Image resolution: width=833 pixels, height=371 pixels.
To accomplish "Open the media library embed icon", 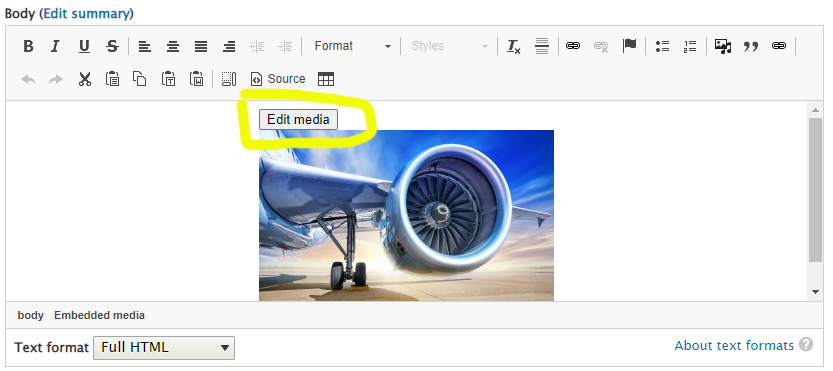I will tap(722, 46).
